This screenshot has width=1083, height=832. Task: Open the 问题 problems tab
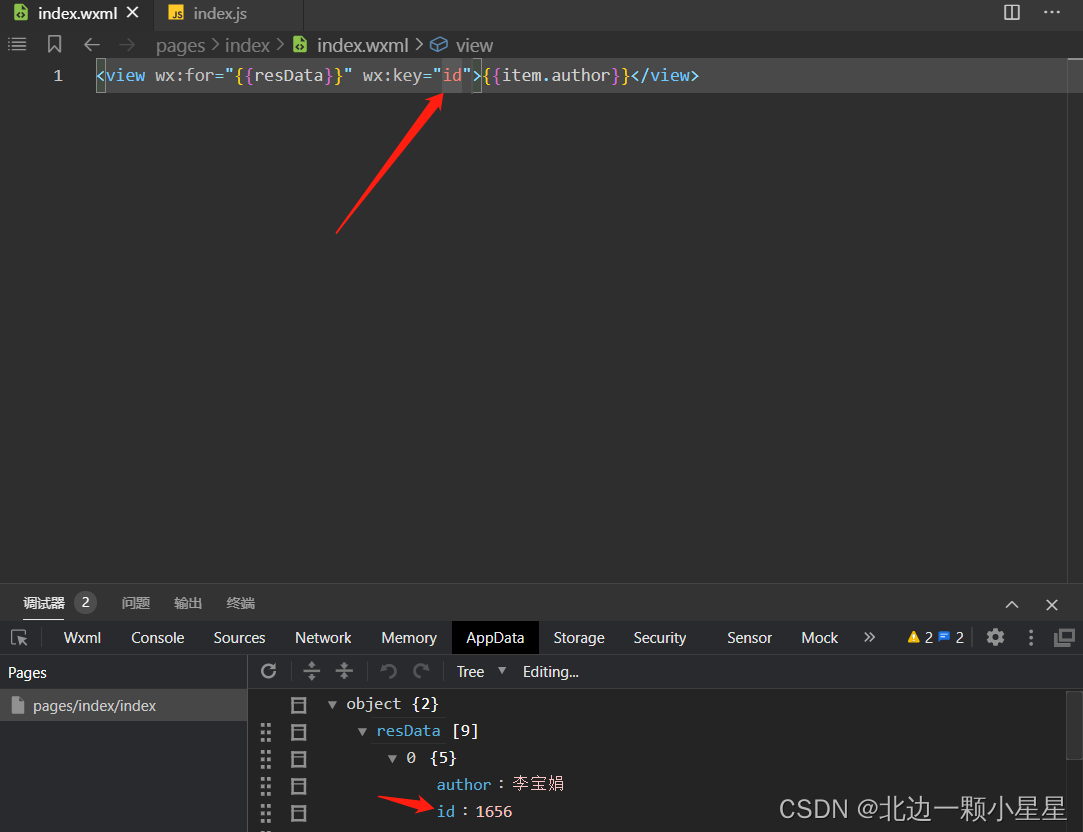[x=135, y=603]
